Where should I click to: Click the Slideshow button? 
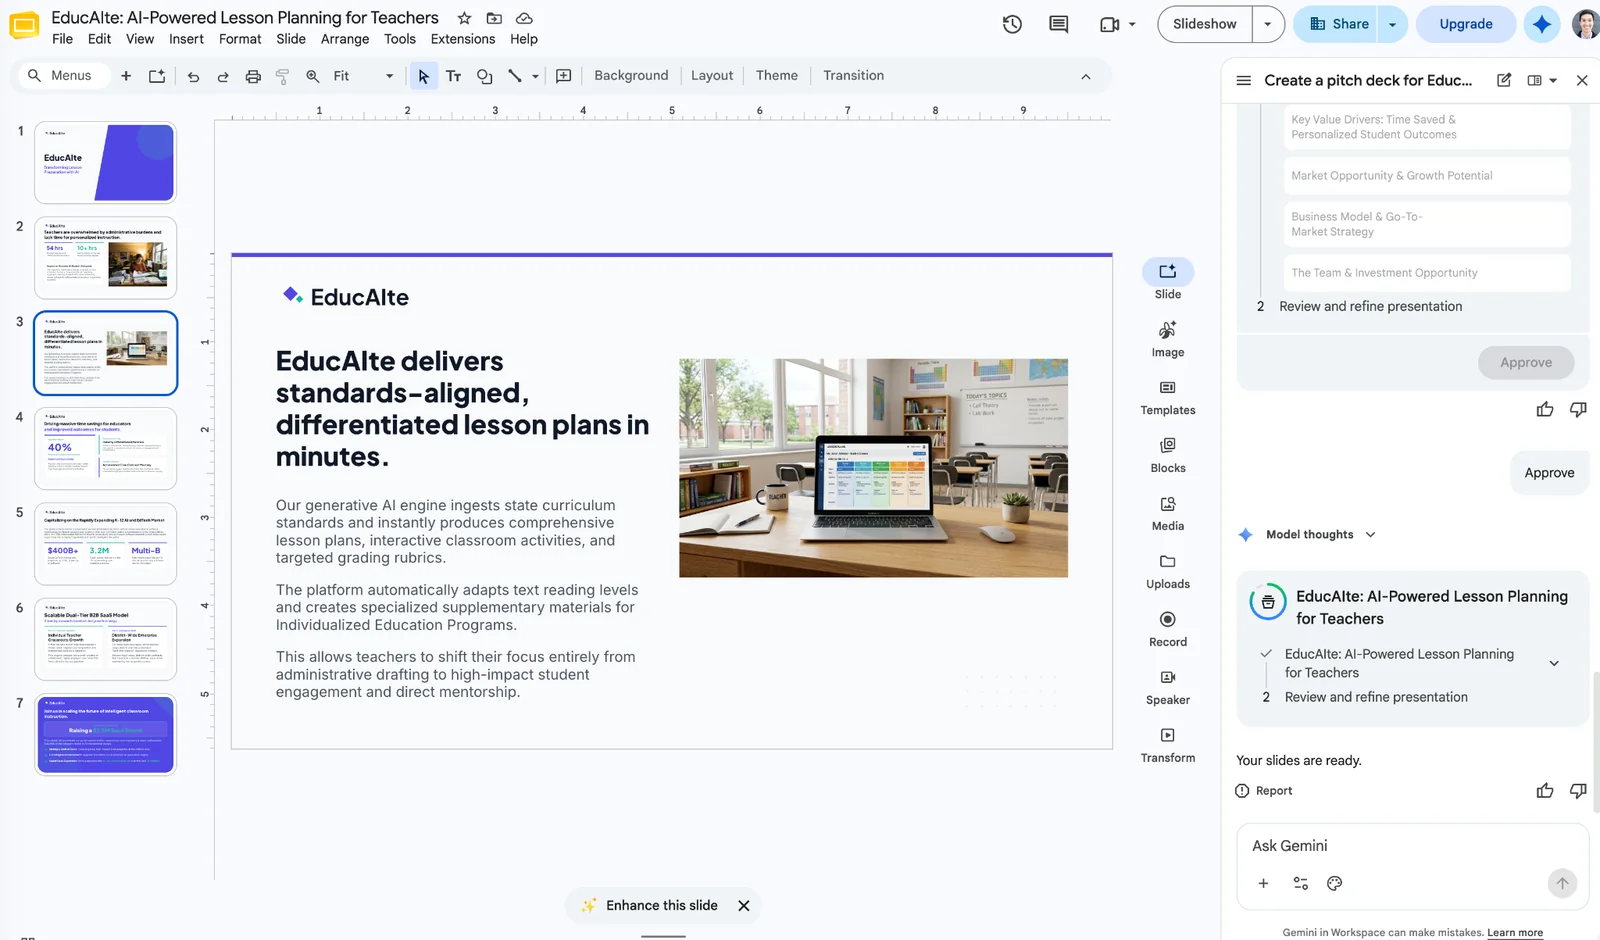click(x=1205, y=24)
